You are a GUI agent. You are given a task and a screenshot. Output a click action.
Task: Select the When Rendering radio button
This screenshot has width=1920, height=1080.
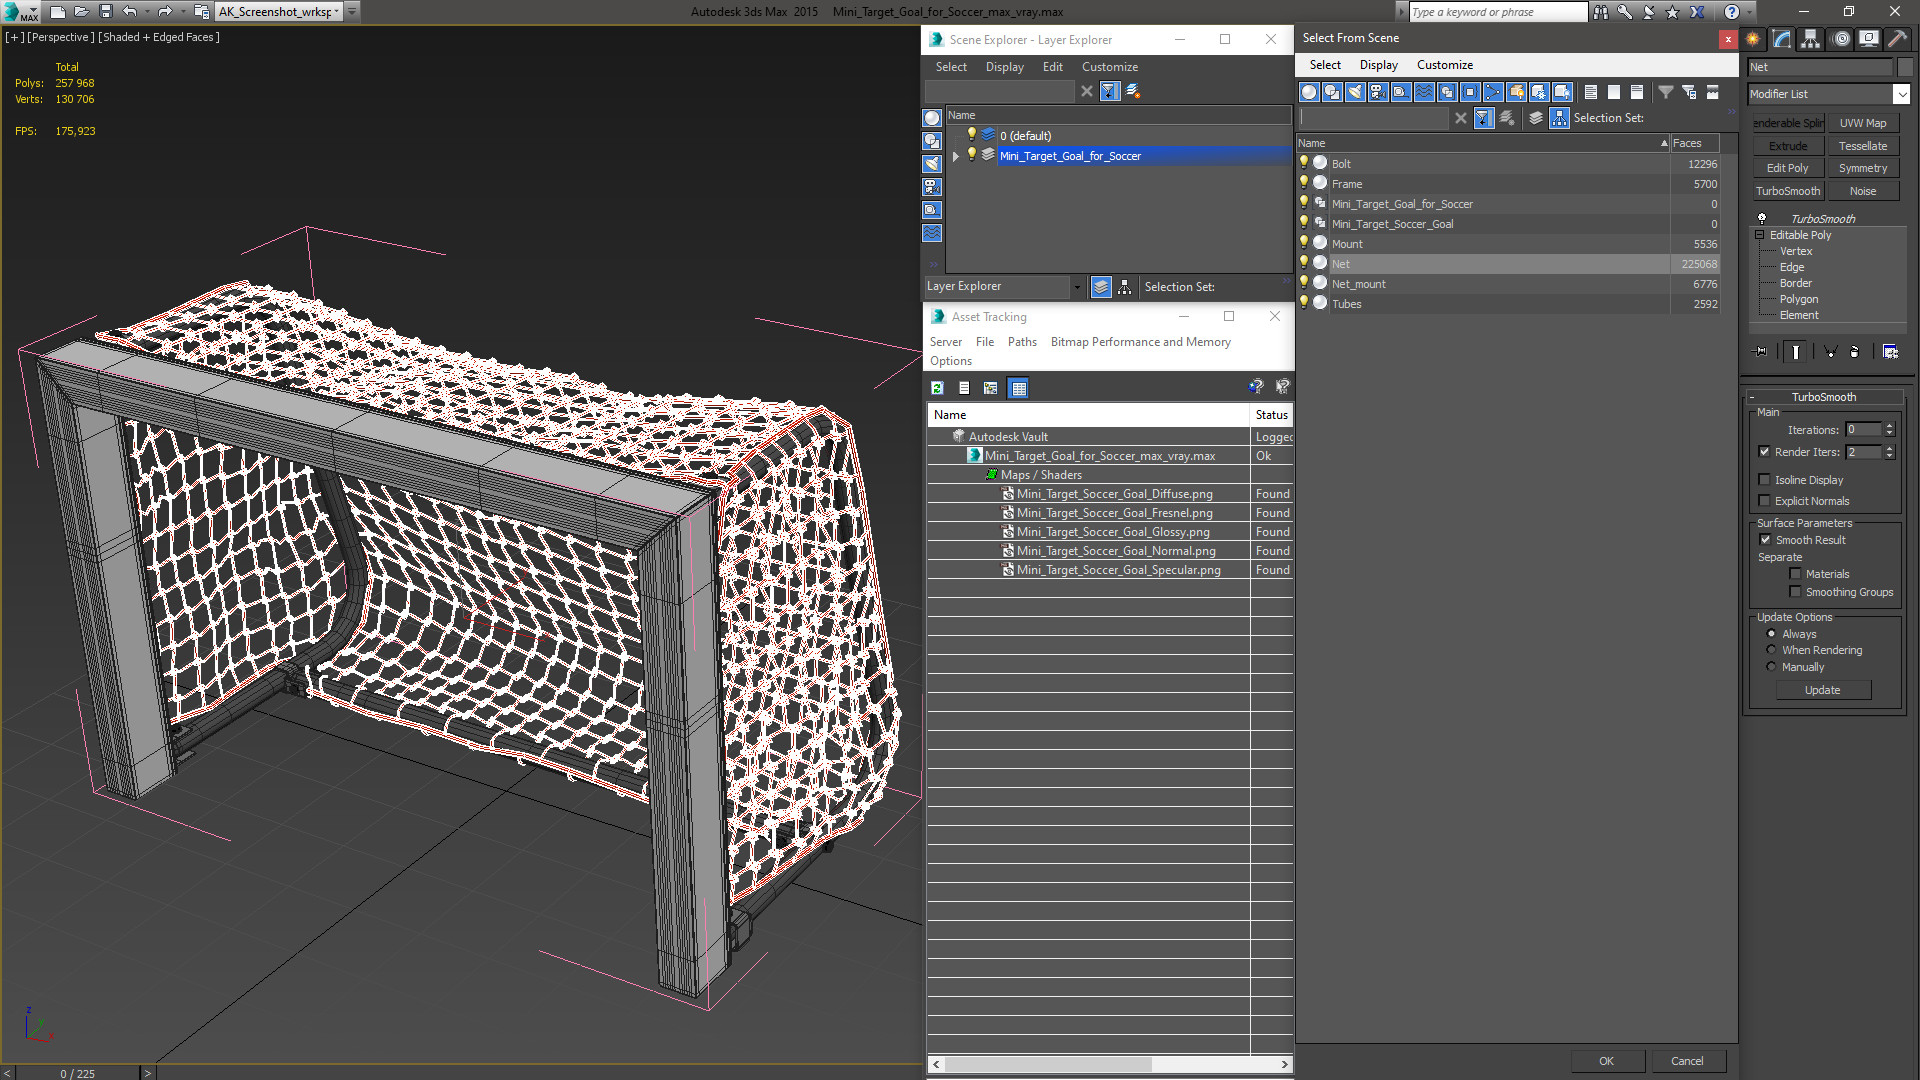click(x=1771, y=650)
